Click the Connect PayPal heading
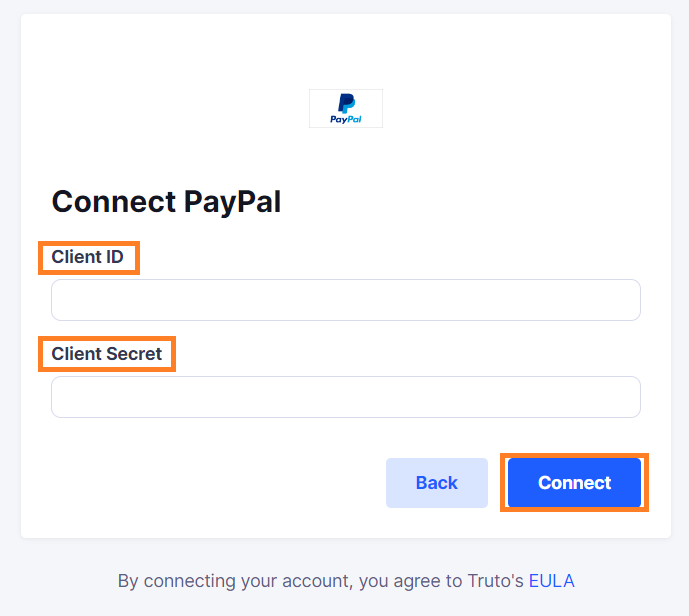The width and height of the screenshot is (689, 616). [166, 202]
